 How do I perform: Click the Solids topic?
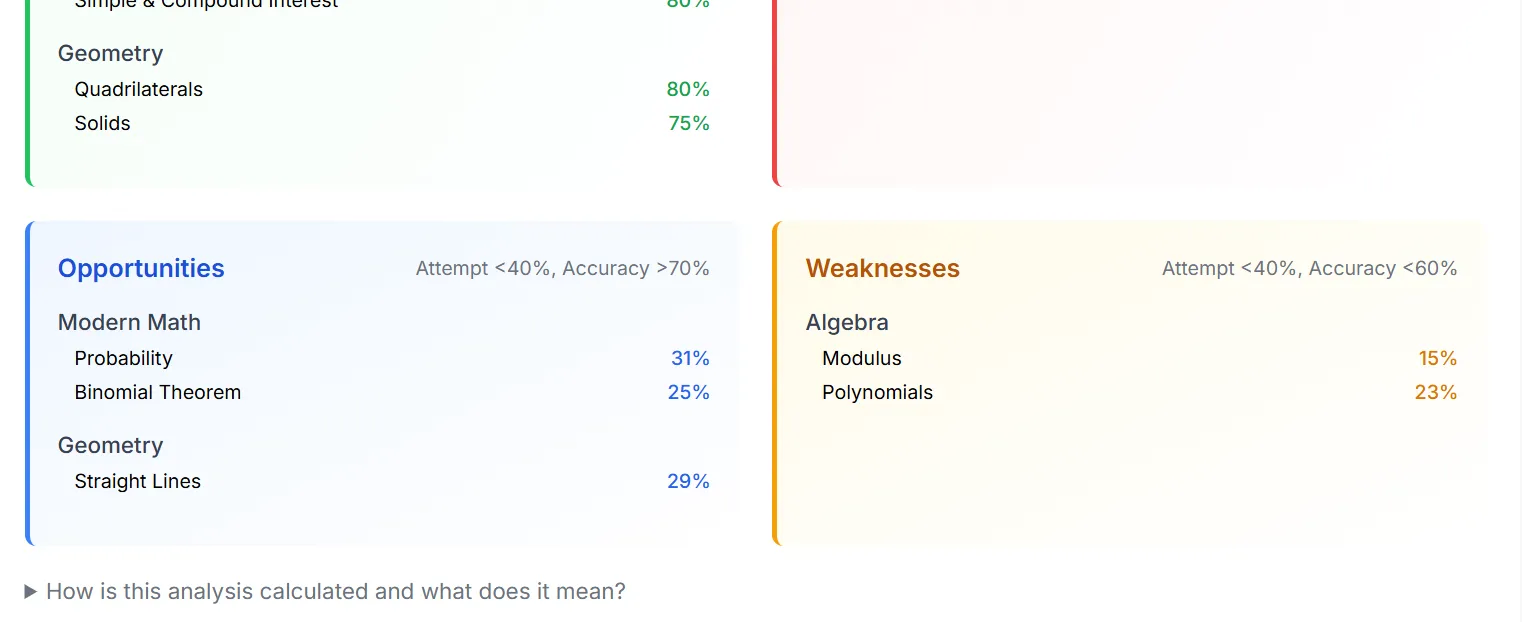103,123
